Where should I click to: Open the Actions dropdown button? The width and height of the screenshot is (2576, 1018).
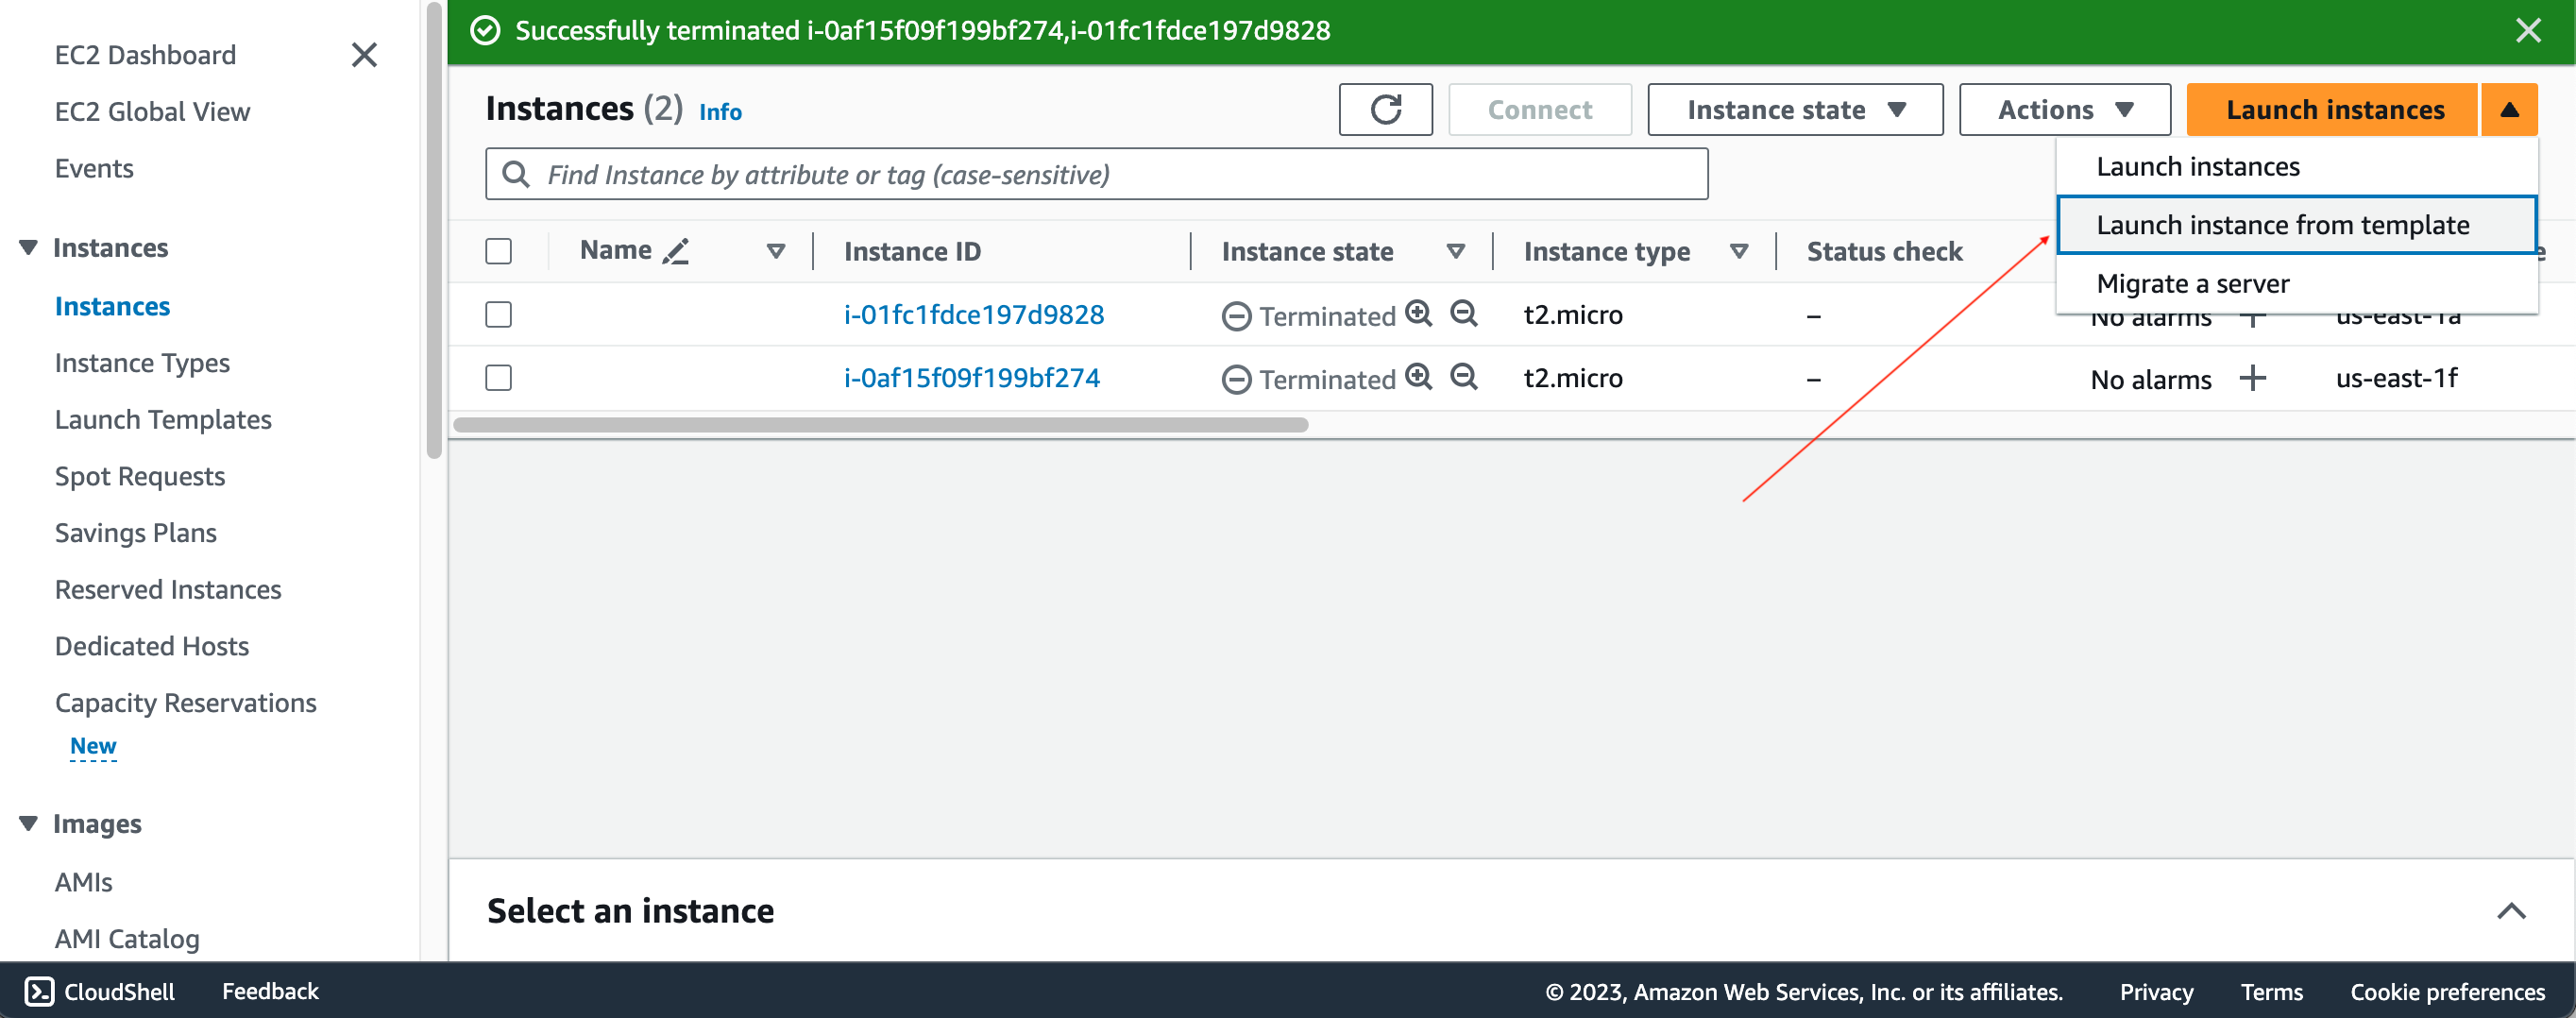point(2064,109)
